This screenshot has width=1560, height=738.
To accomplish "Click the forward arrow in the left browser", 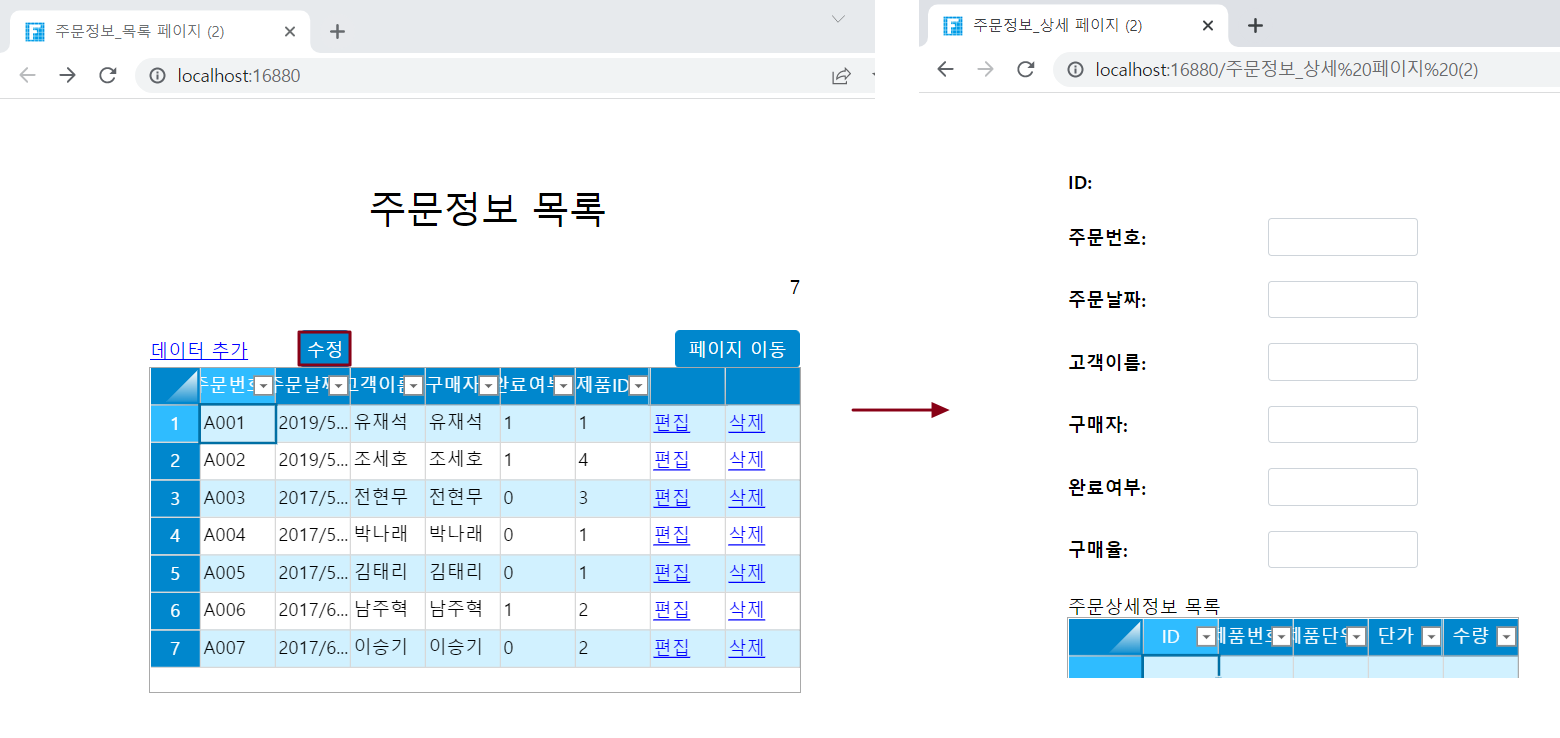I will (67, 76).
